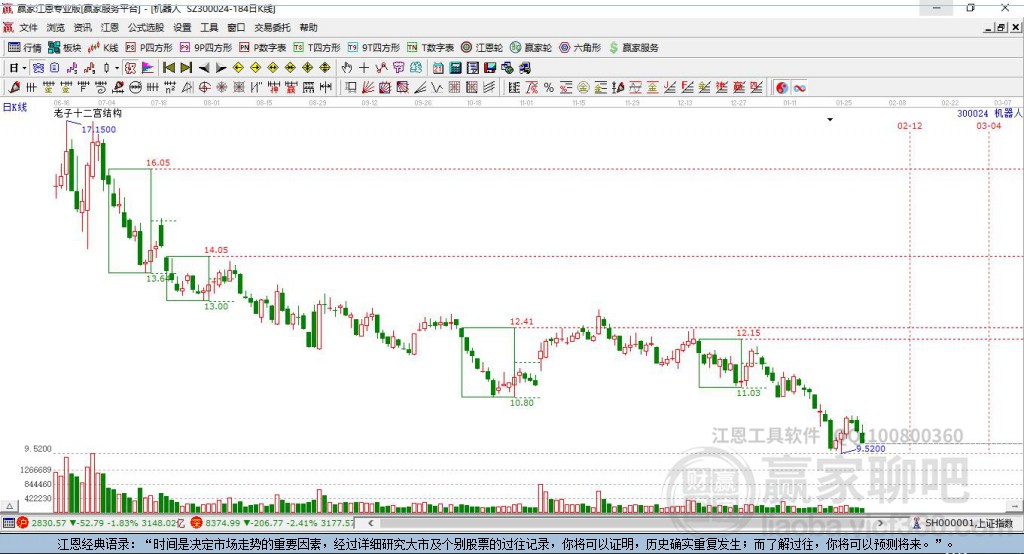Open the 板块 sector view

pyautogui.click(x=64, y=48)
